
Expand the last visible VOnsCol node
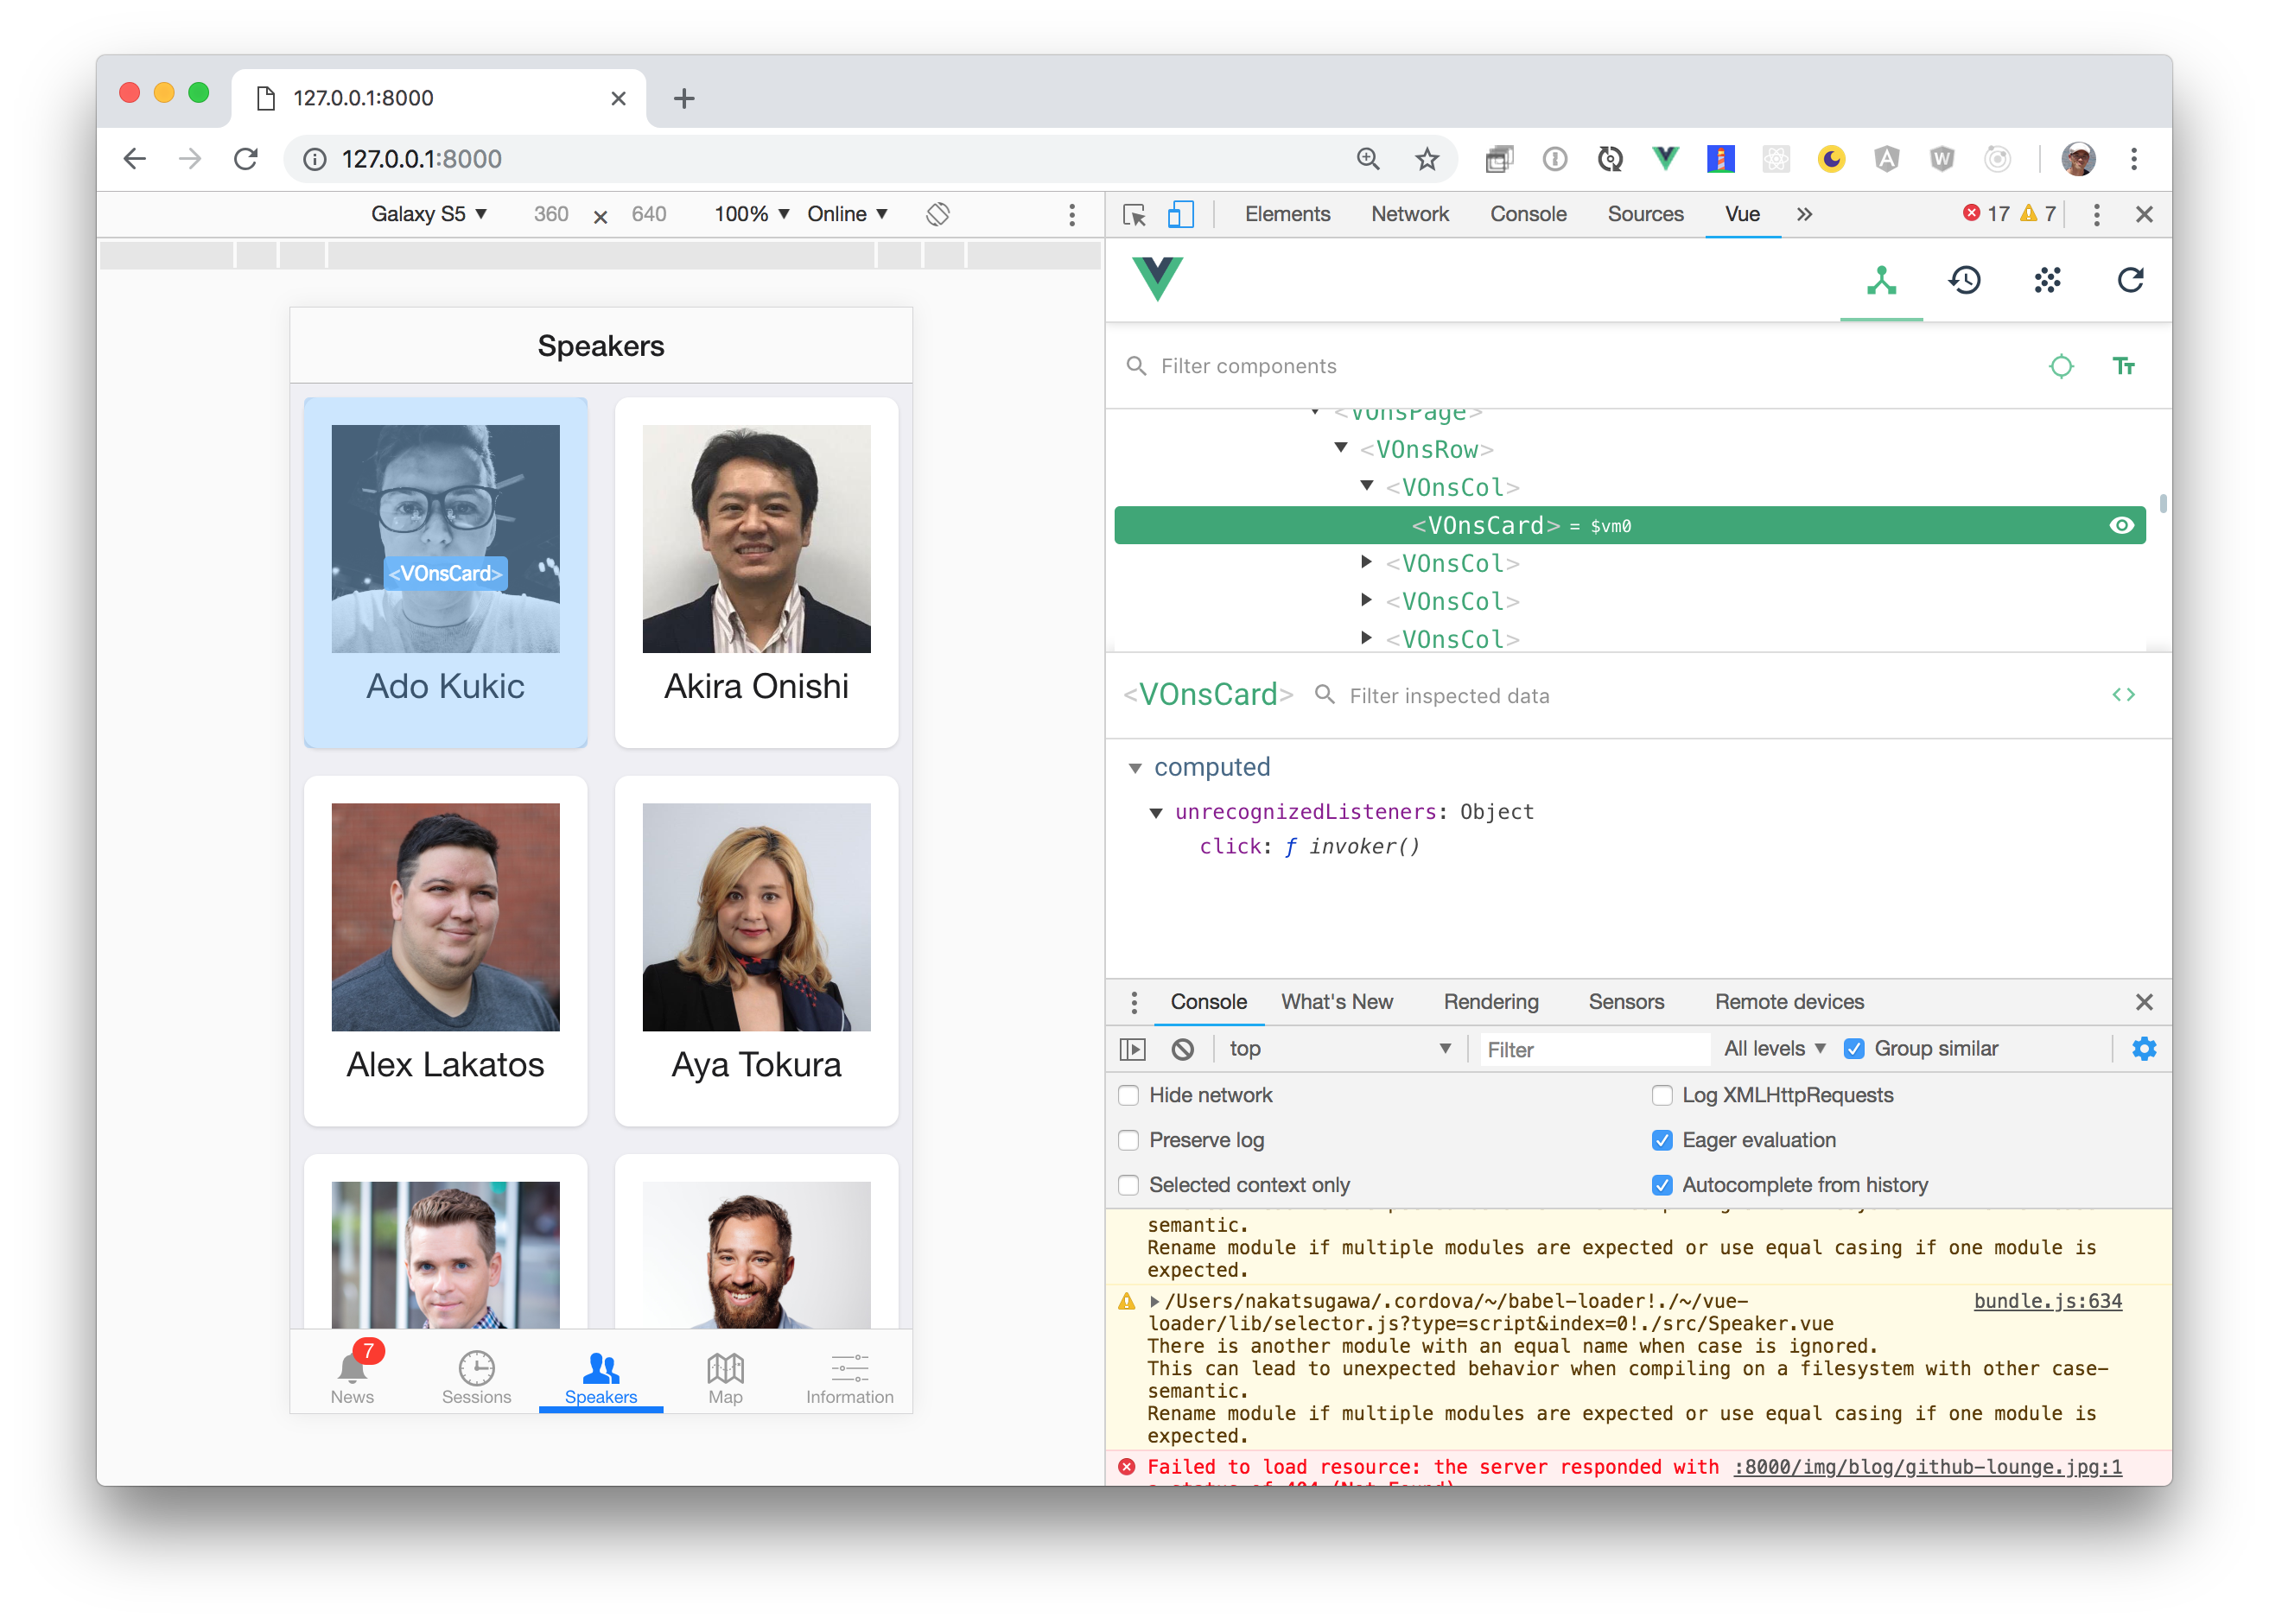(x=1367, y=638)
